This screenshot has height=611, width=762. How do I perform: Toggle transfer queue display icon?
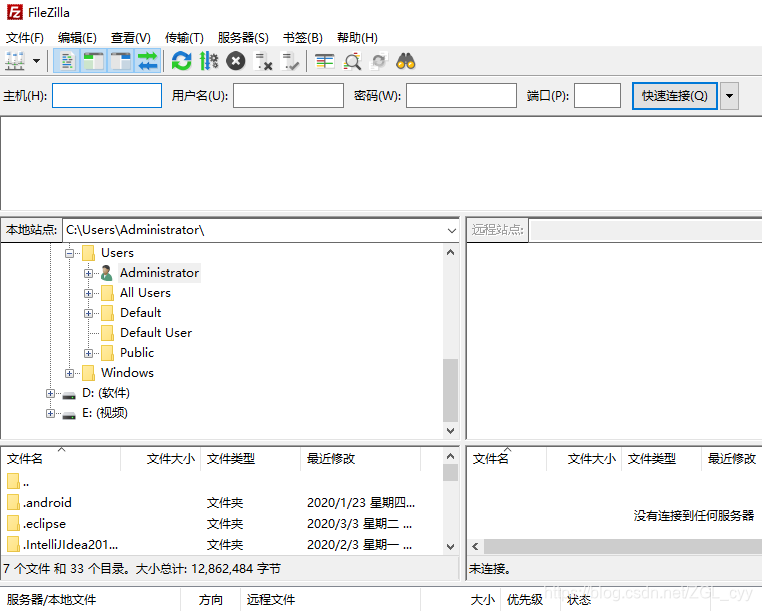[x=147, y=61]
